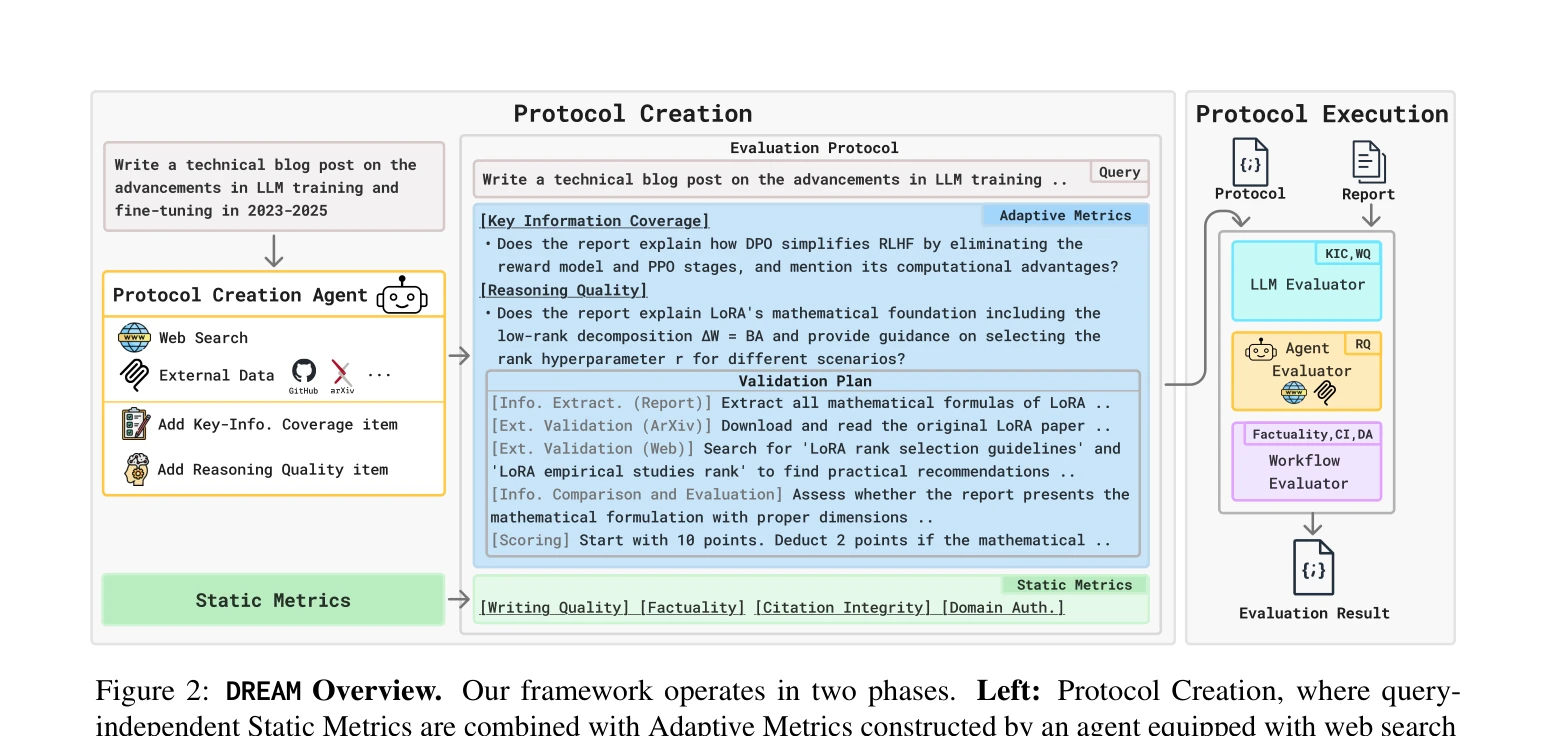This screenshot has height=736, width=1546.
Task: Click the Validation Plan header
Action: [x=805, y=381]
